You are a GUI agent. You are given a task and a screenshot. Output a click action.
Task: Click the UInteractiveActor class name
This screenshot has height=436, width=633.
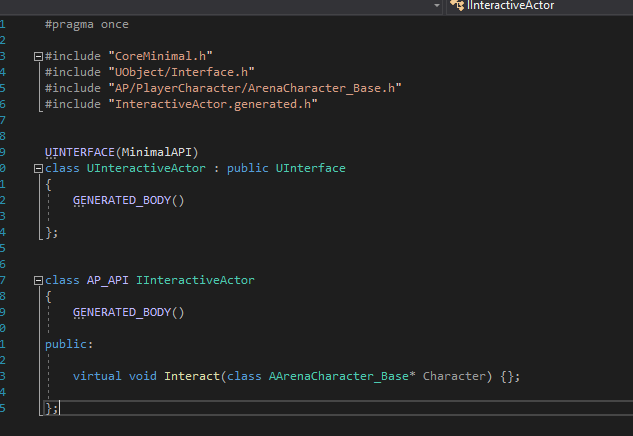[x=146, y=168]
